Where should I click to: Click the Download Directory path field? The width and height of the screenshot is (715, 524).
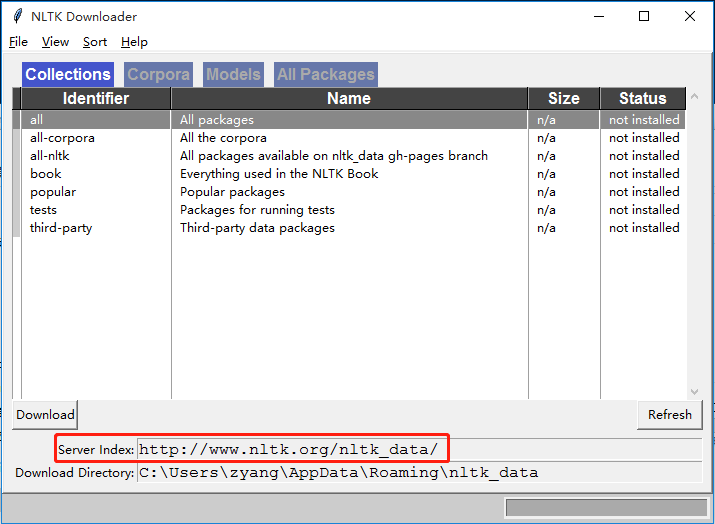pyautogui.click(x=419, y=472)
